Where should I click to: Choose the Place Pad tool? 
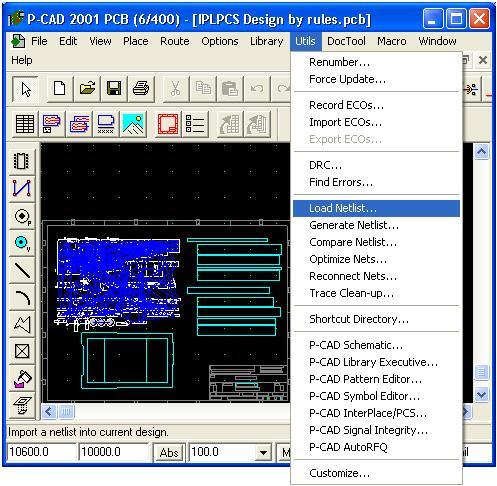coord(22,216)
